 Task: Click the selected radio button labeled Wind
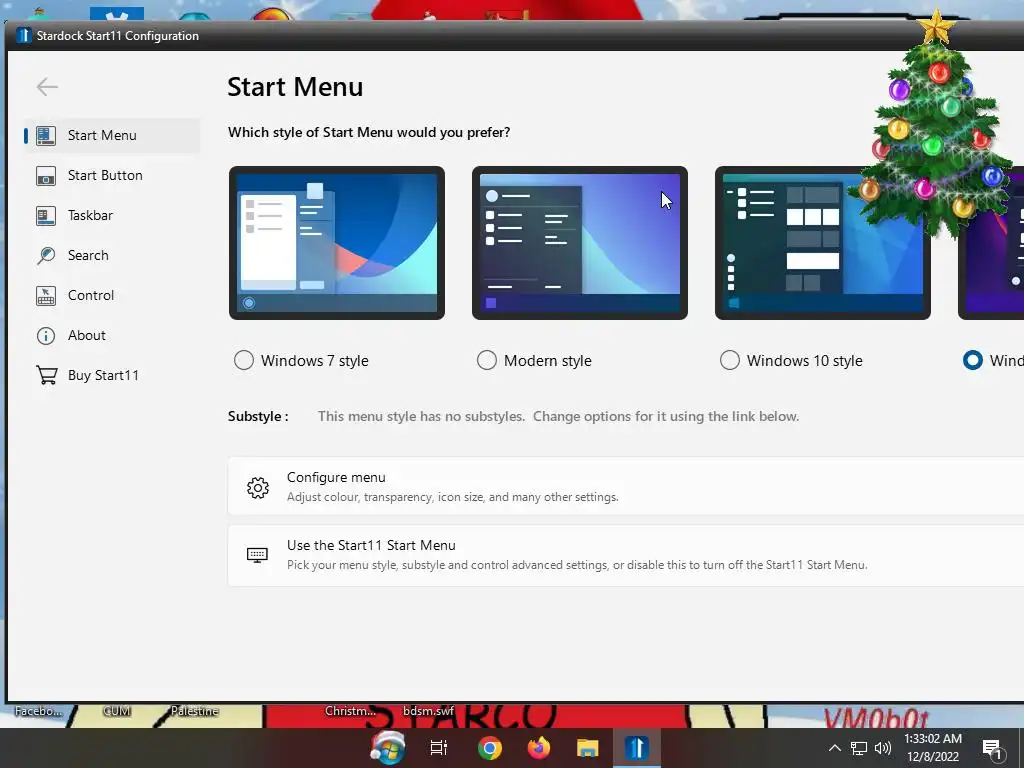point(972,360)
